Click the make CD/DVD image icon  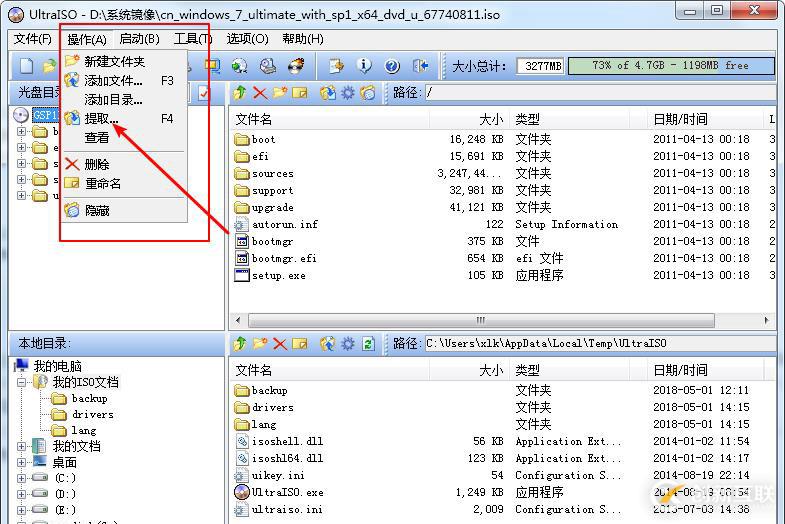pyautogui.click(x=268, y=66)
